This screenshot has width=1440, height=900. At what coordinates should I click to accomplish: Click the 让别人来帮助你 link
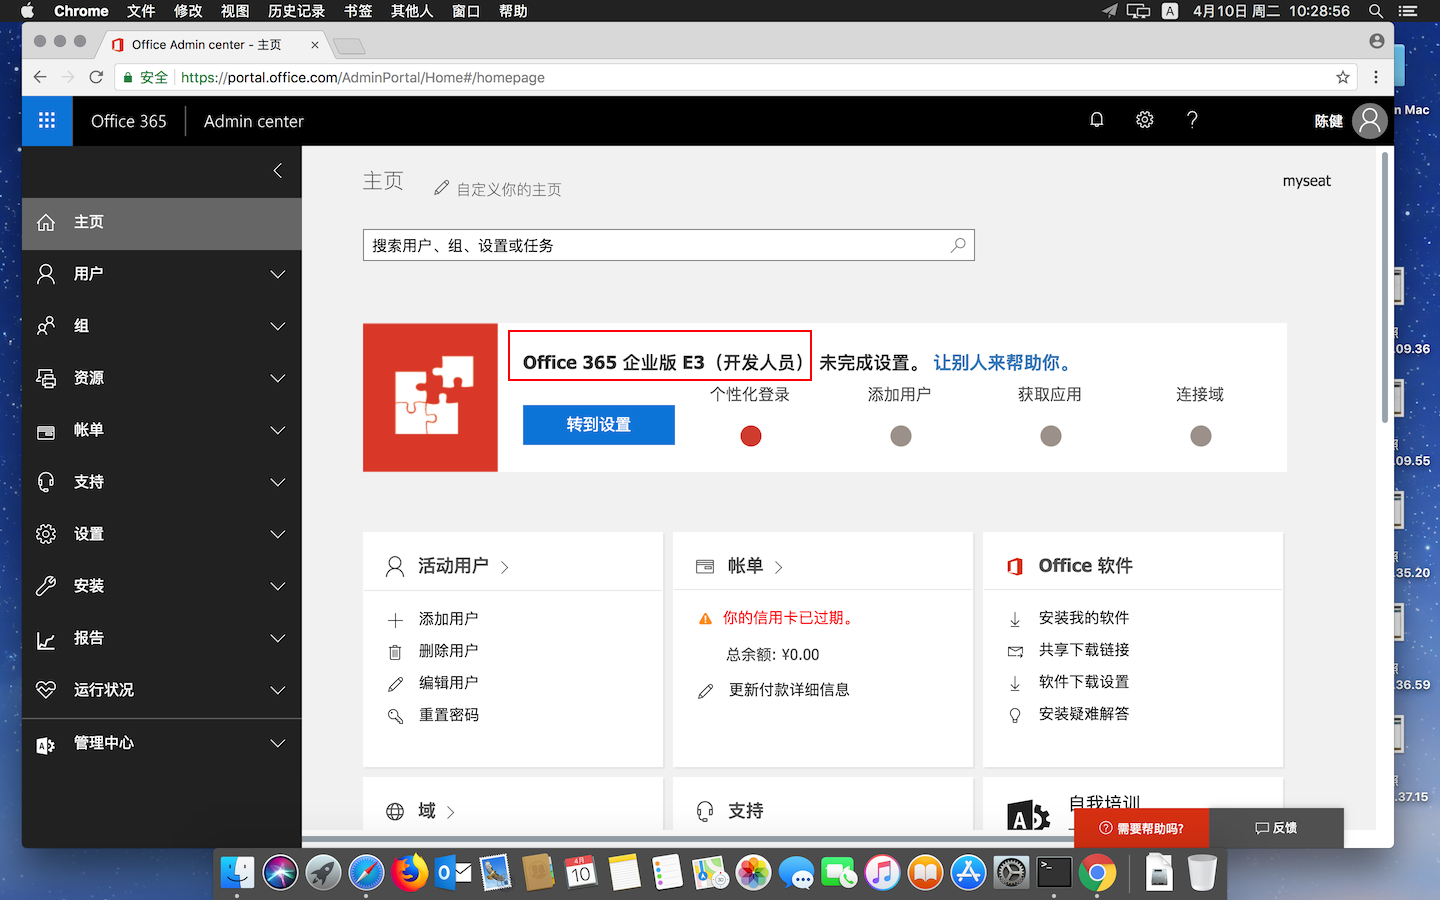click(1004, 363)
